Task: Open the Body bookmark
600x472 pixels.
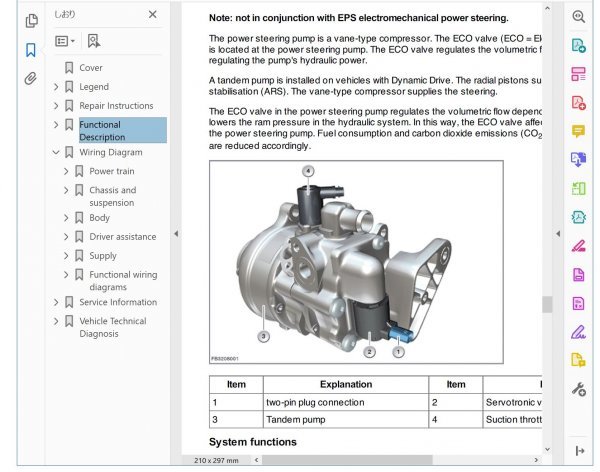Action: [99, 218]
